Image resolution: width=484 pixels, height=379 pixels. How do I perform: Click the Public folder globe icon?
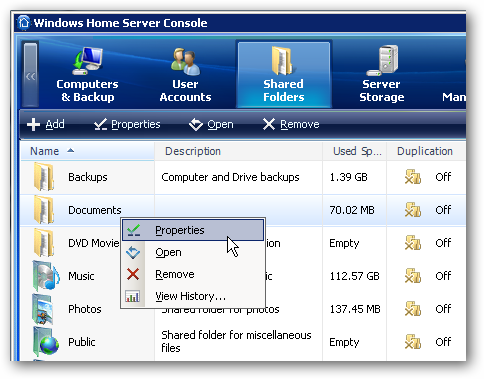click(x=46, y=342)
